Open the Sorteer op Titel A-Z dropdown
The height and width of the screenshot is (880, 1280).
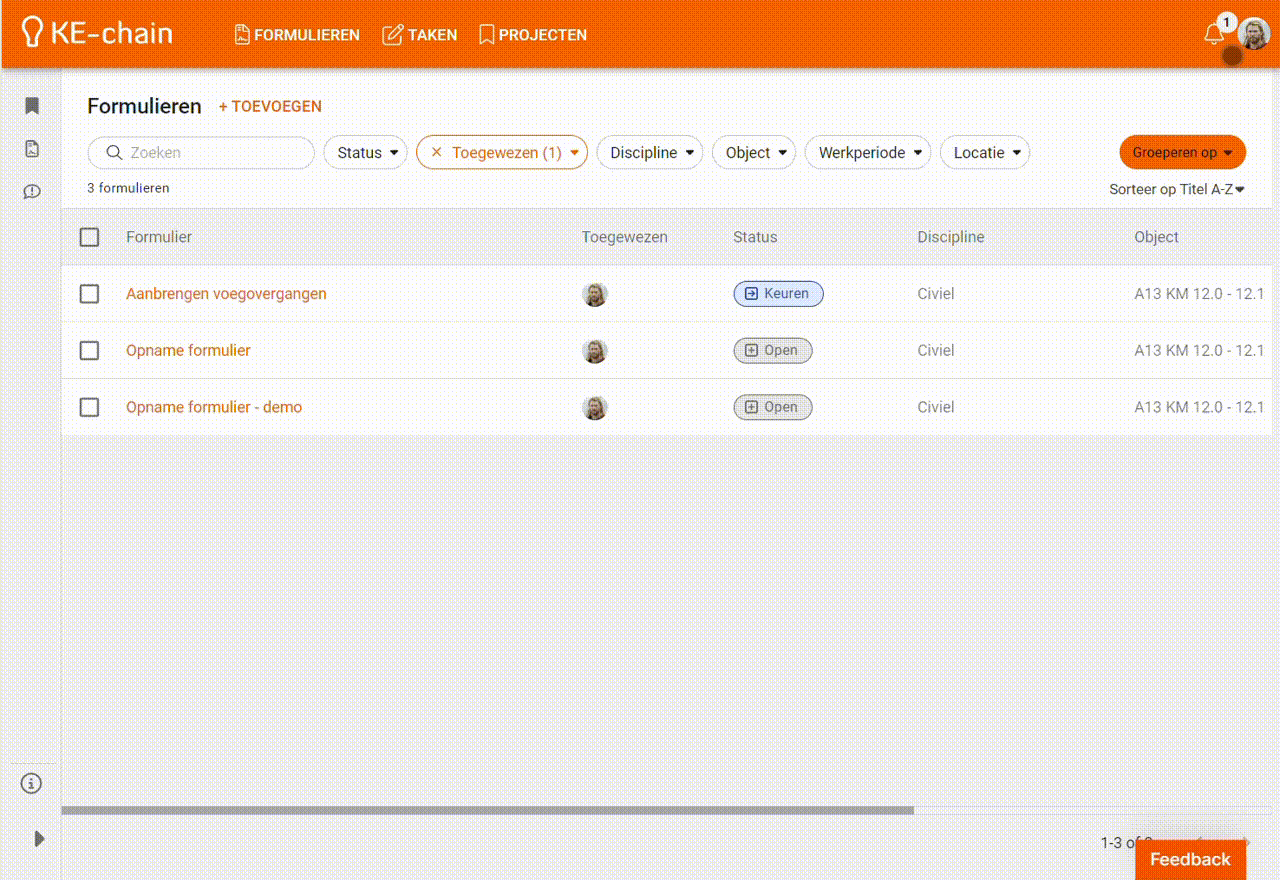click(x=1176, y=189)
